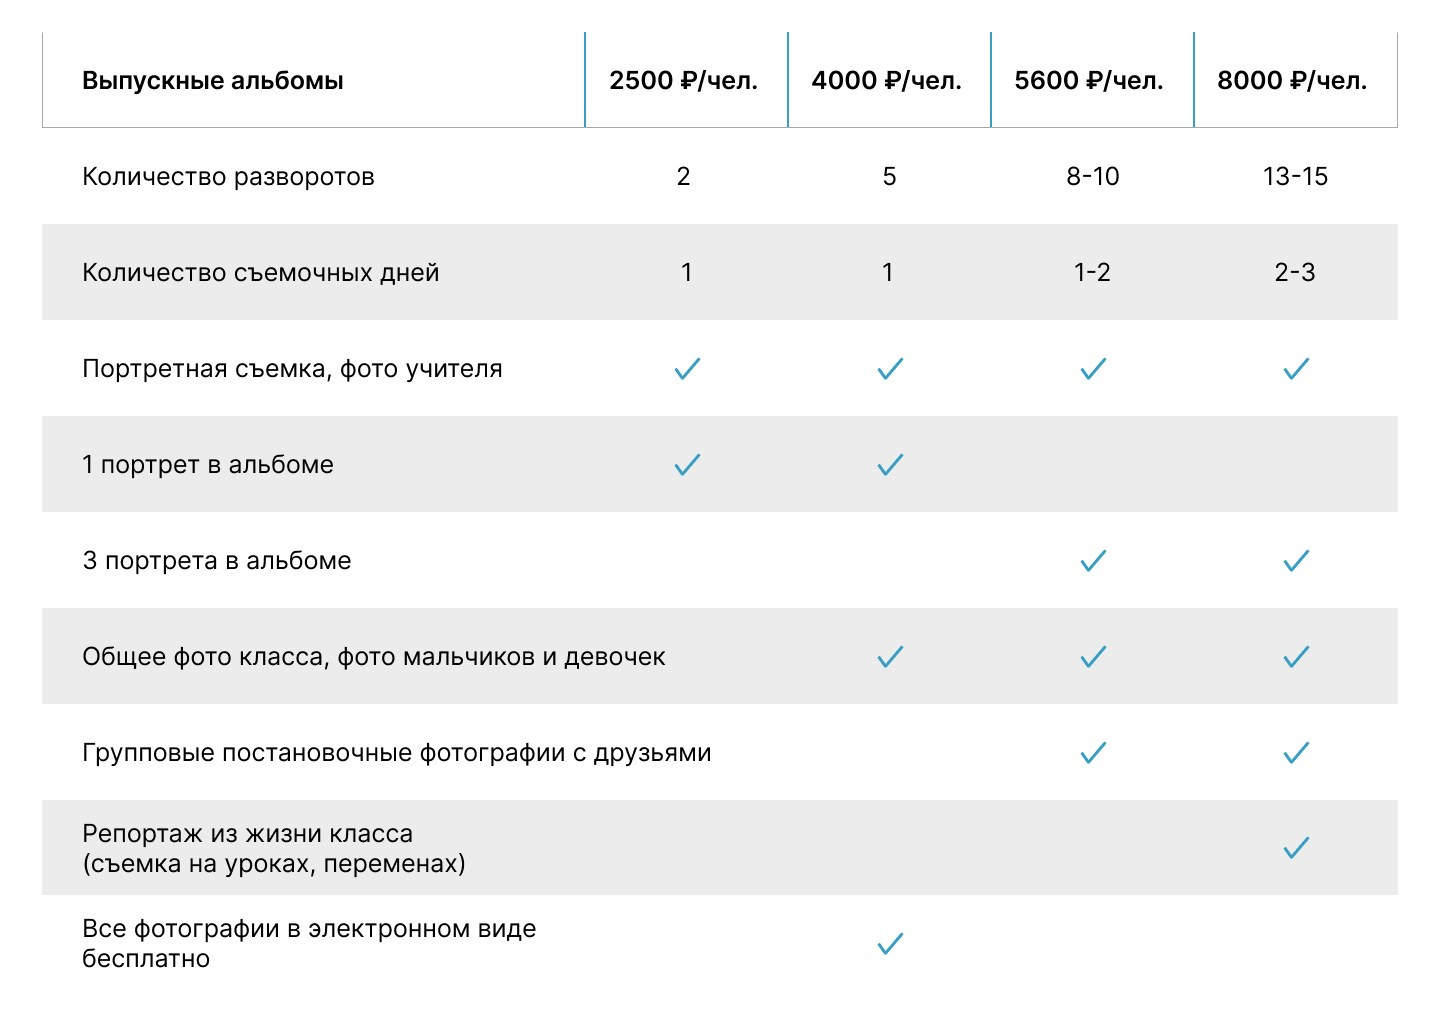The width and height of the screenshot is (1440, 1024).
Task: Click the 13-15 spreads value
Action: (1295, 177)
